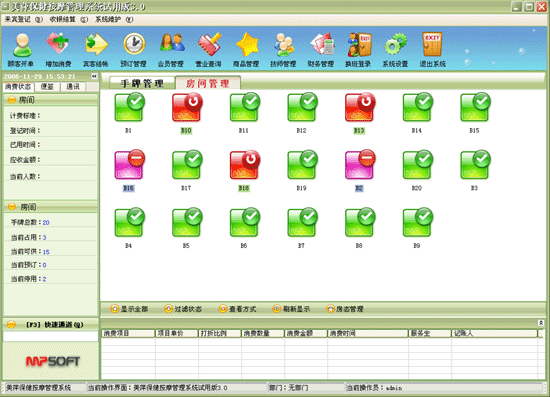Open the 顾客开单 toolbar icon
The image size is (550, 397).
21,50
